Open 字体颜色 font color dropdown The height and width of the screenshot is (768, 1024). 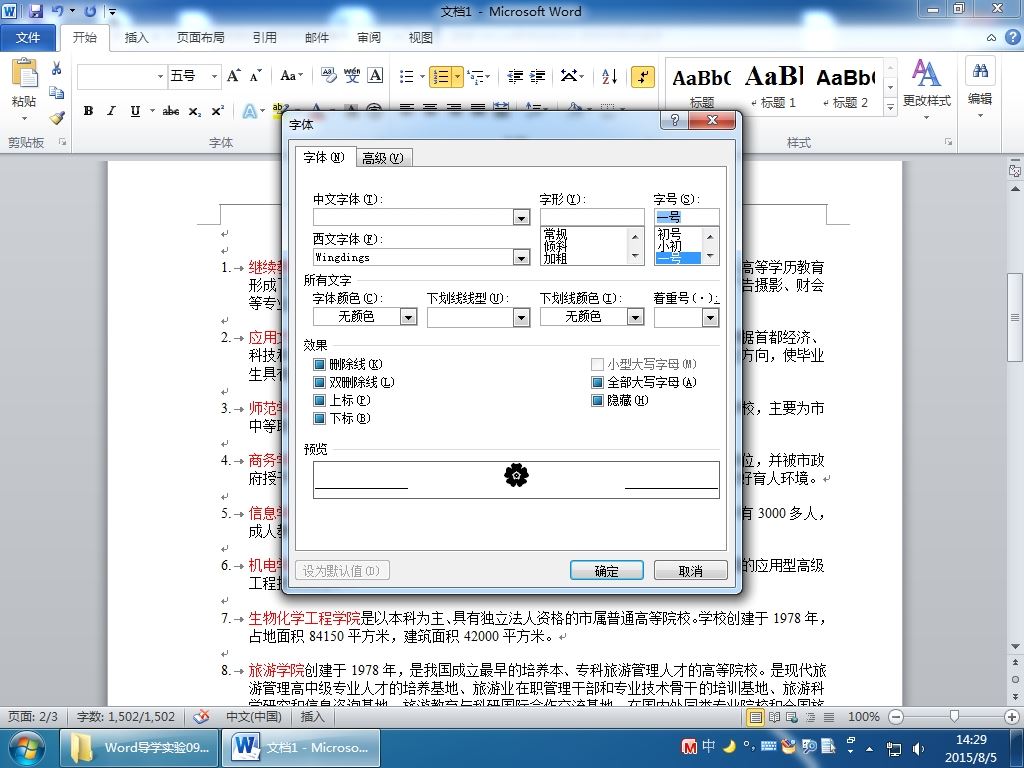pos(408,317)
